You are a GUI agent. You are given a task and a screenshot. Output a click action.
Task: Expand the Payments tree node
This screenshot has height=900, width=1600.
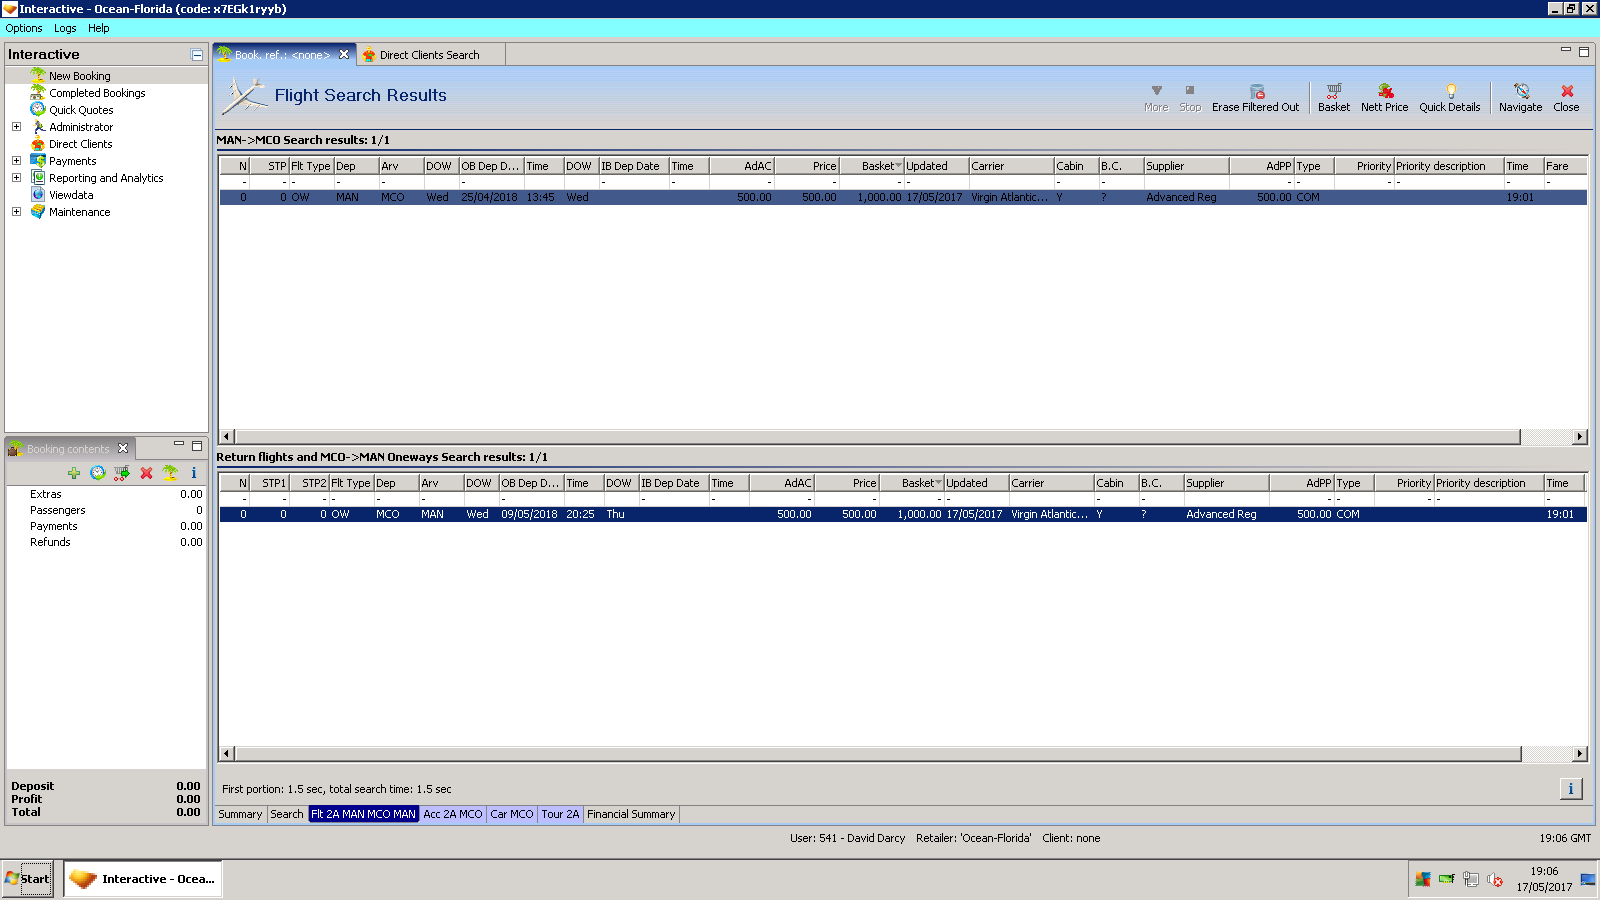pyautogui.click(x=16, y=161)
